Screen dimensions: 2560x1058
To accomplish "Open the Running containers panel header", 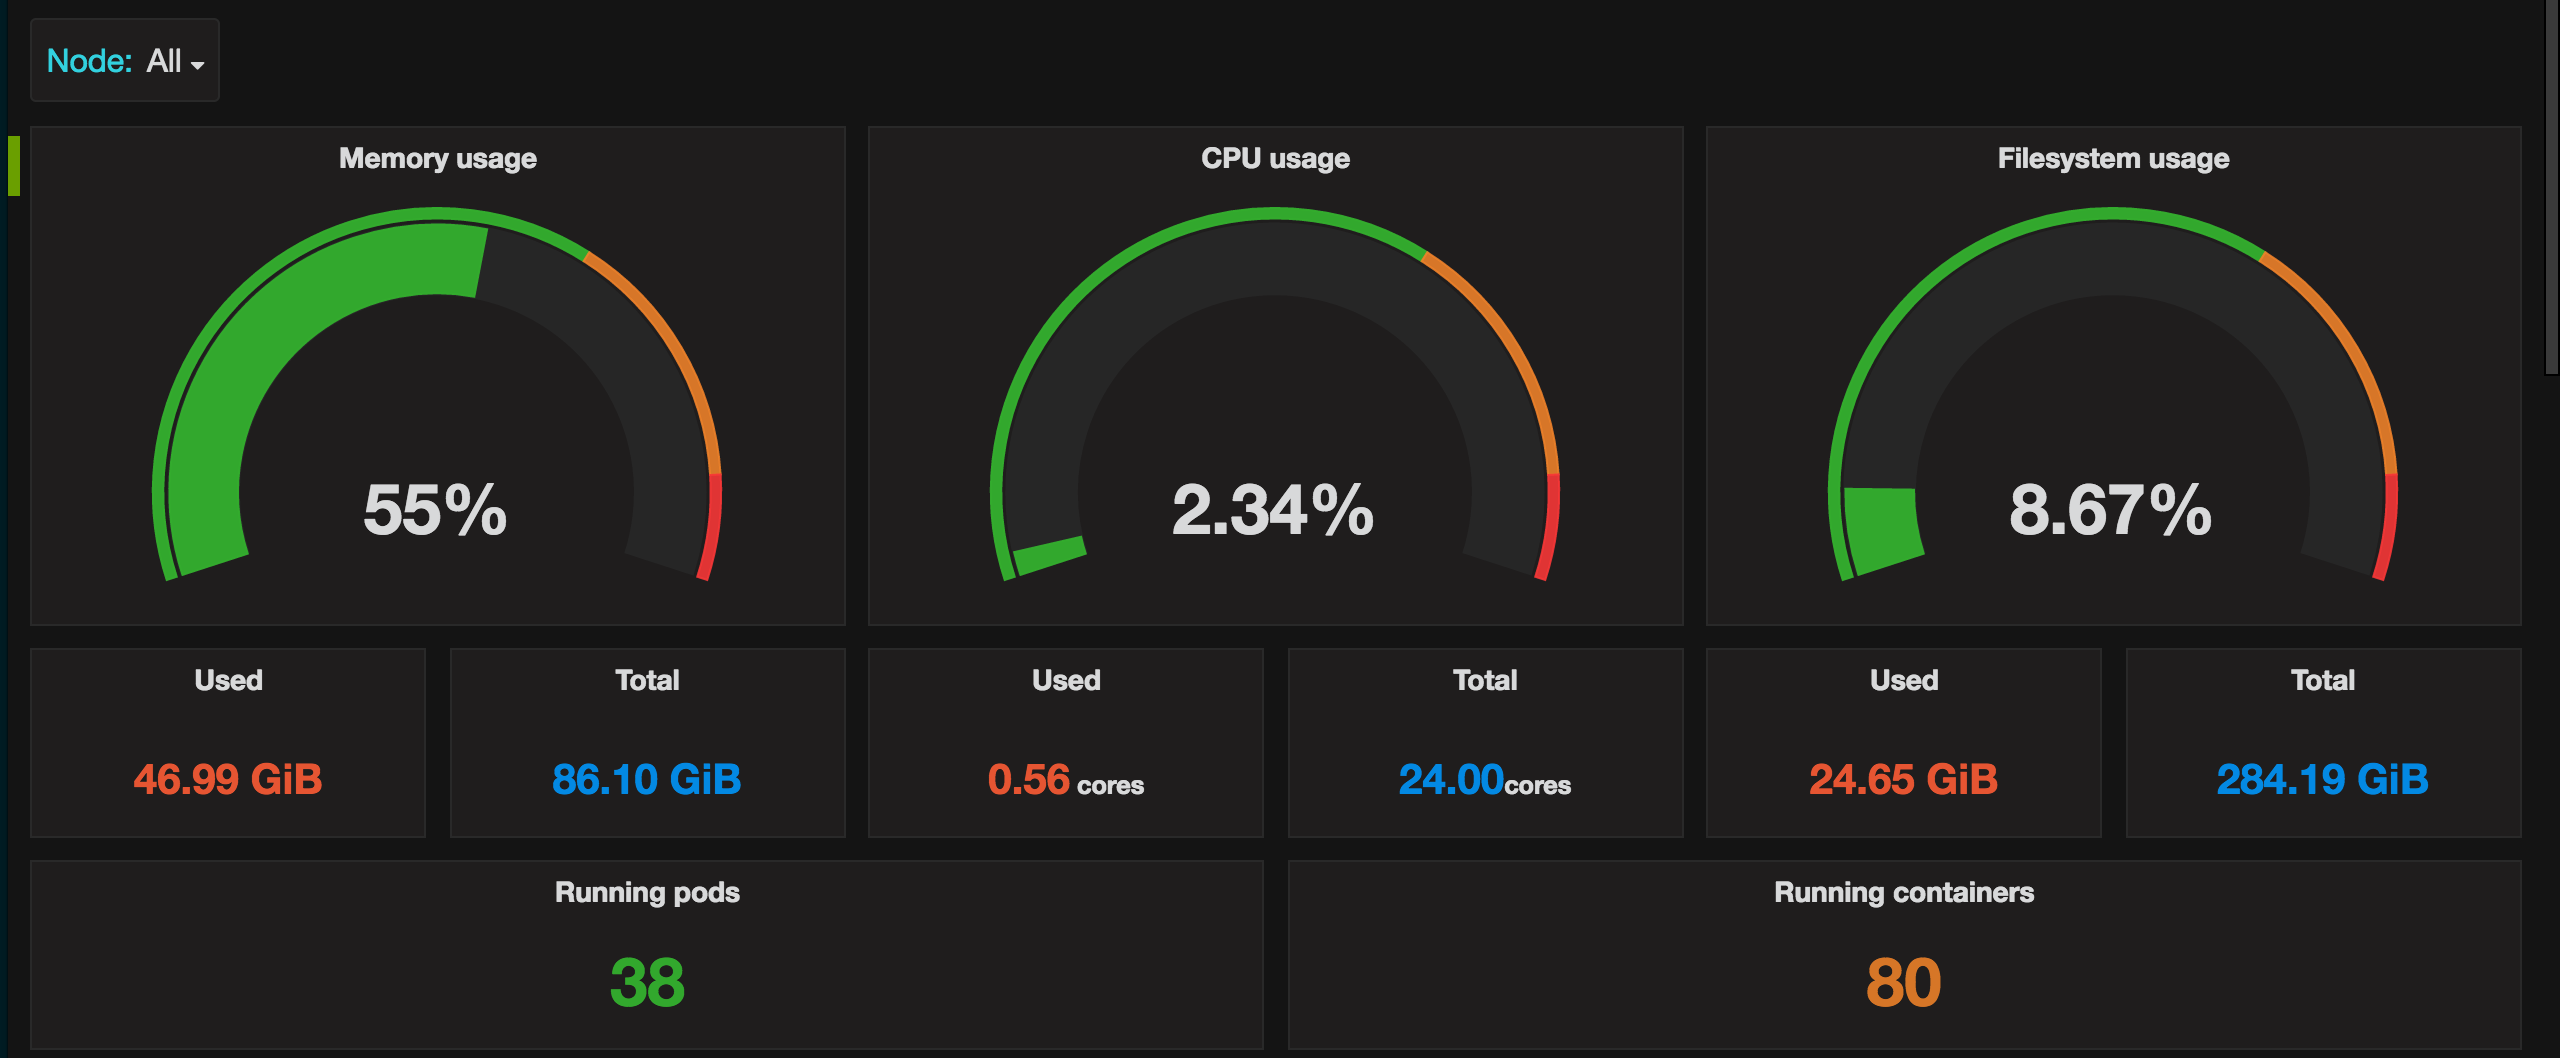I will tap(1904, 893).
